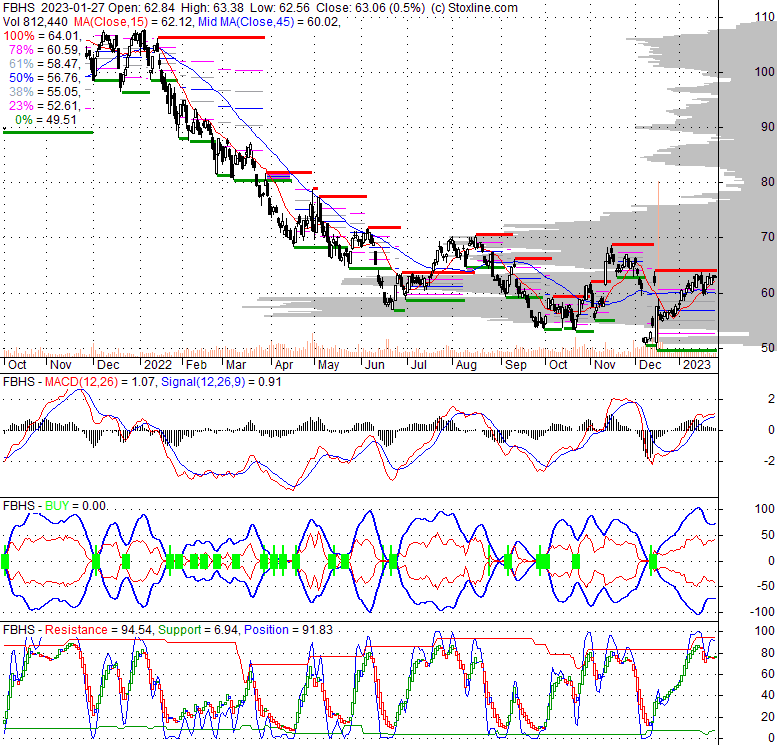Click the FBHS ticker header text
Viewport: 778px width, 746px height.
click(19, 8)
